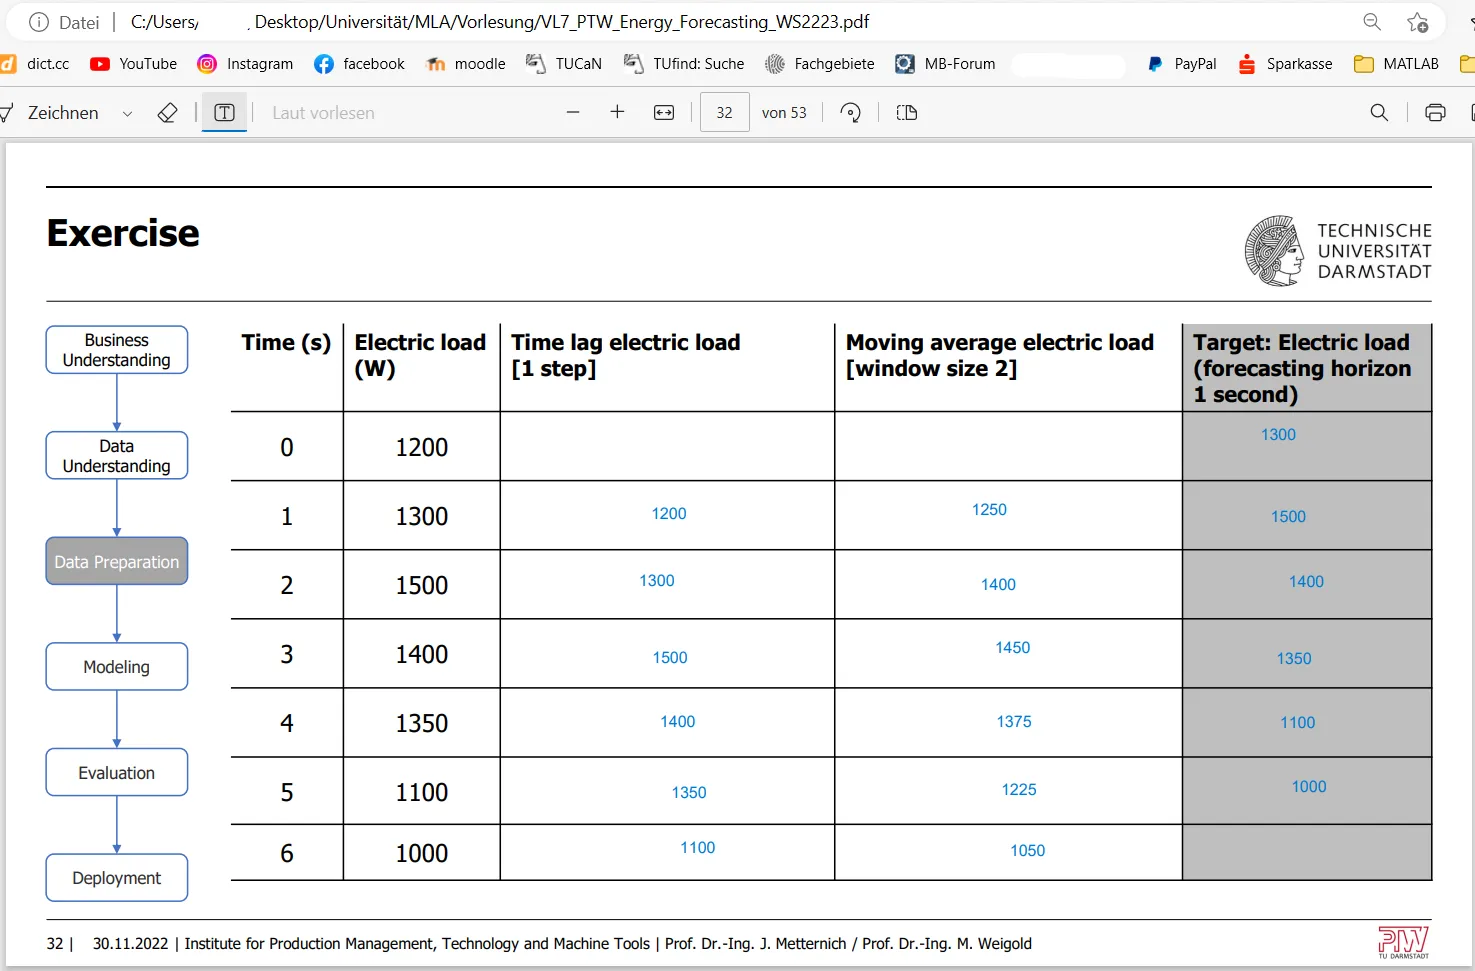Image resolution: width=1475 pixels, height=971 pixels.
Task: Click the PTW logo in footer
Action: click(x=1403, y=942)
